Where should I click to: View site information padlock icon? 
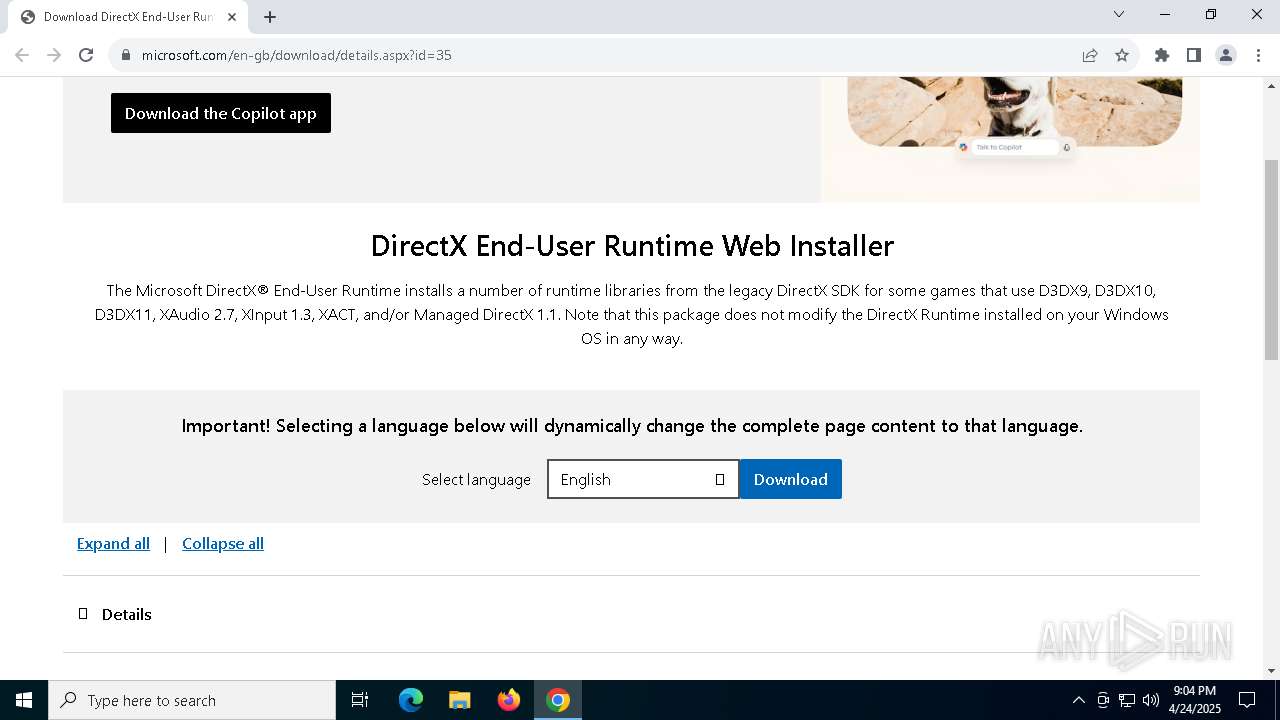(x=126, y=55)
